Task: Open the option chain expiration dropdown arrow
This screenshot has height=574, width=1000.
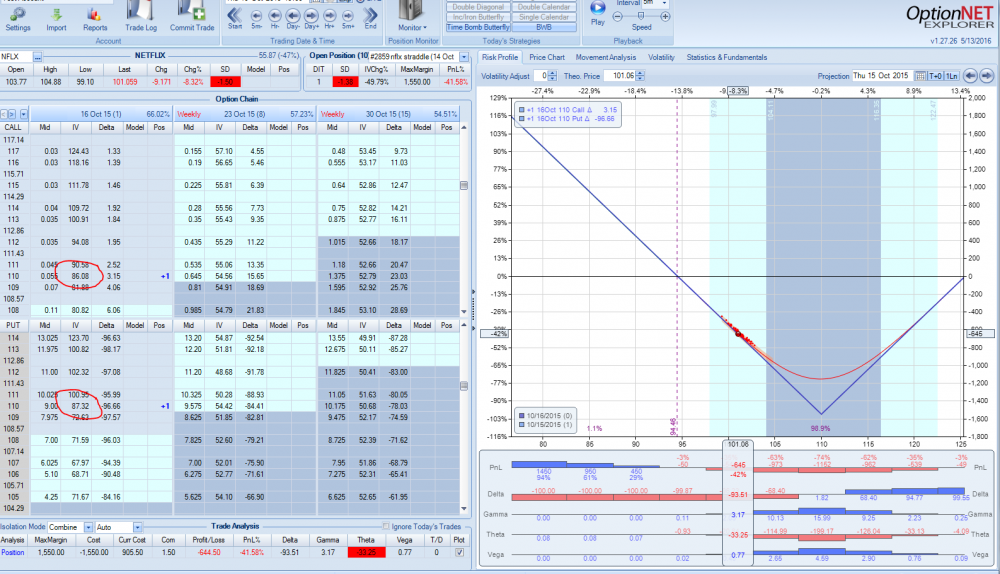Action: coord(24,114)
